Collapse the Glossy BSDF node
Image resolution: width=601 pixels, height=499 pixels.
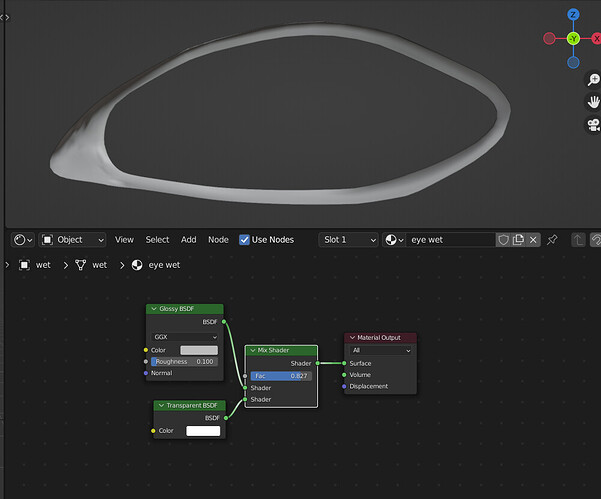tap(154, 309)
